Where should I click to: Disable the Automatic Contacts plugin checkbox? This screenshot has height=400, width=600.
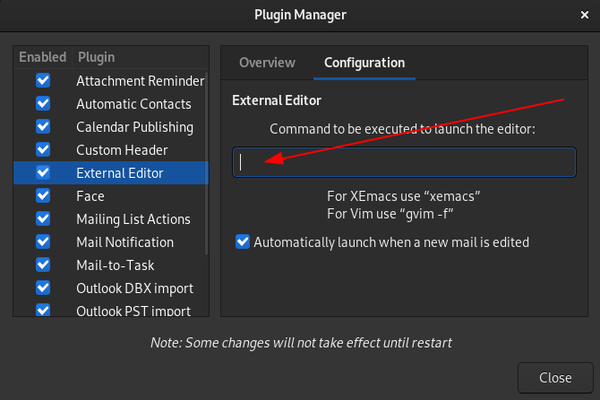43,103
